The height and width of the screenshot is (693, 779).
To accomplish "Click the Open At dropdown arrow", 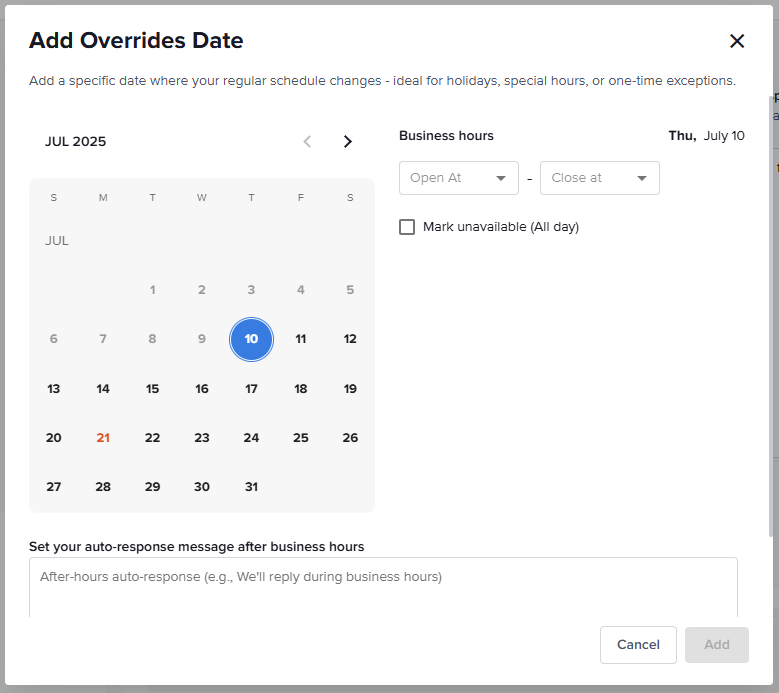I will point(501,178).
